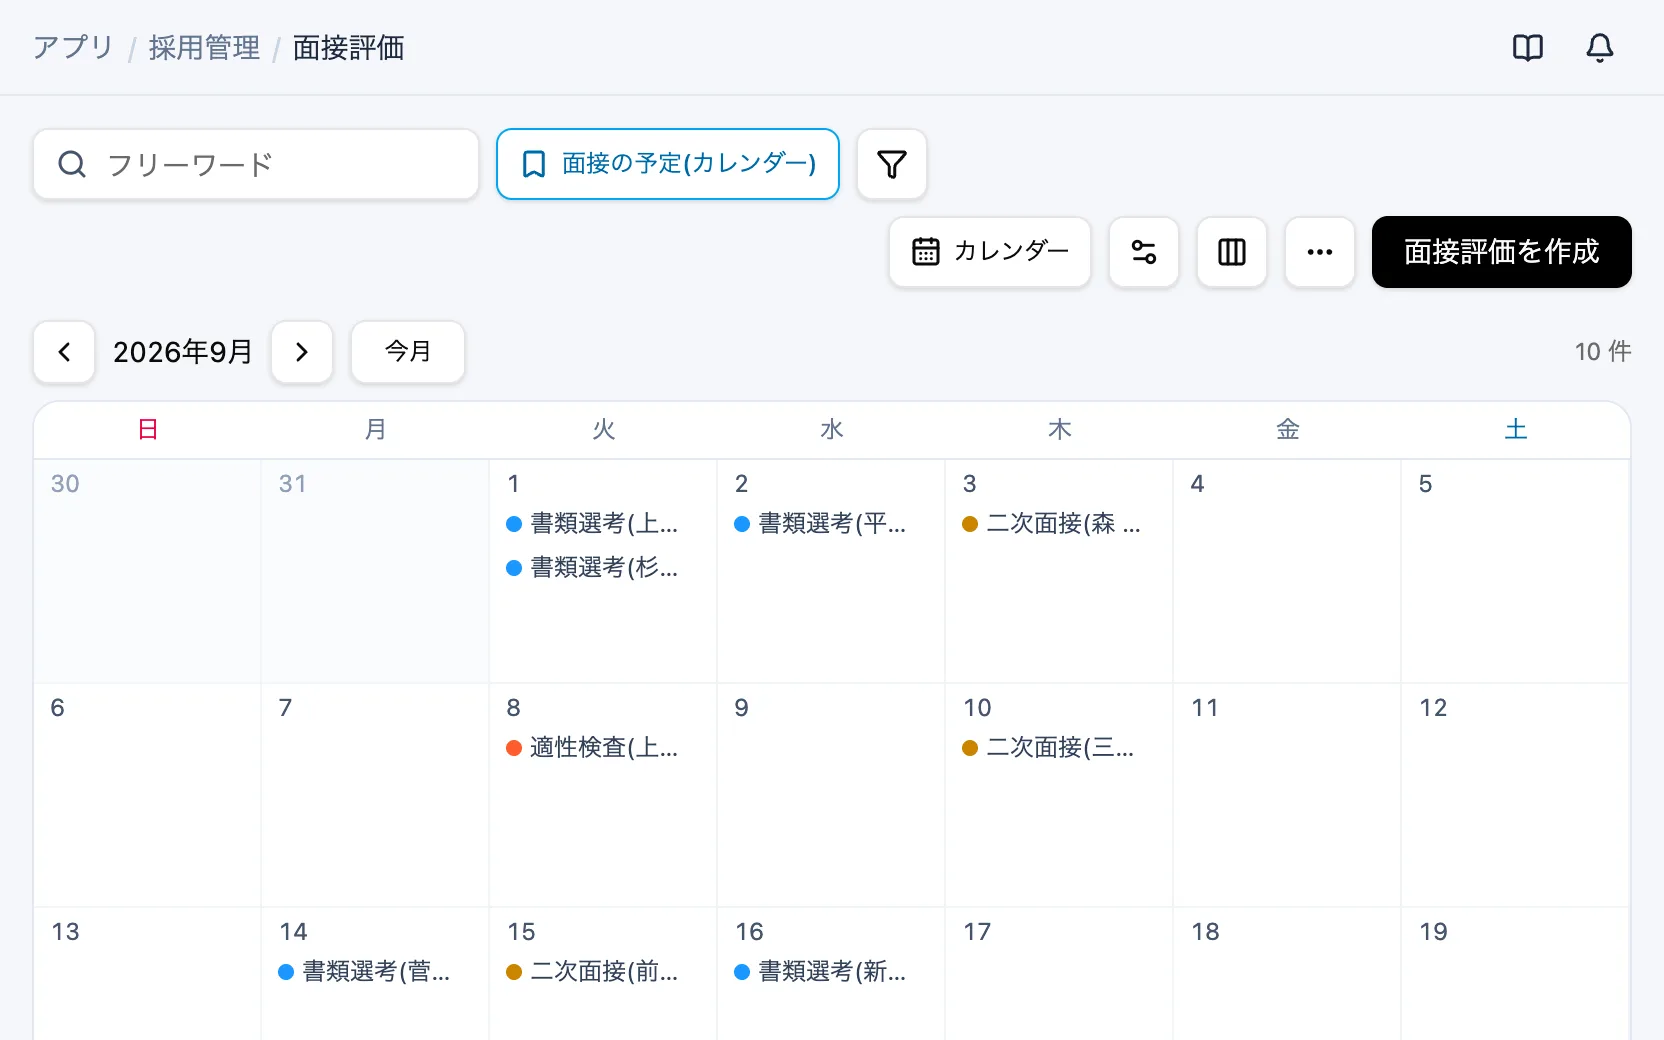Jump to 今月
Viewport: 1664px width, 1040px height.
(x=408, y=352)
